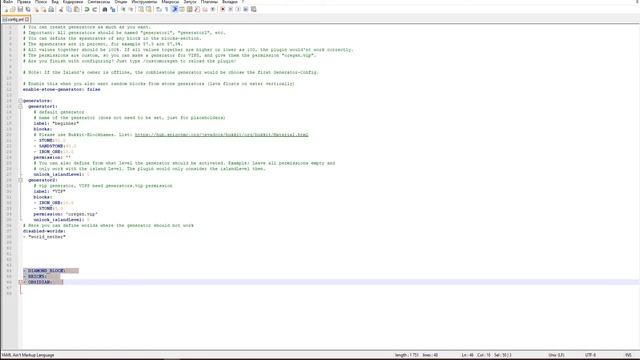Toggle the highlighted indent guide button
Image resolution: width=640 pixels, height=360 pixels.
click(174, 9)
